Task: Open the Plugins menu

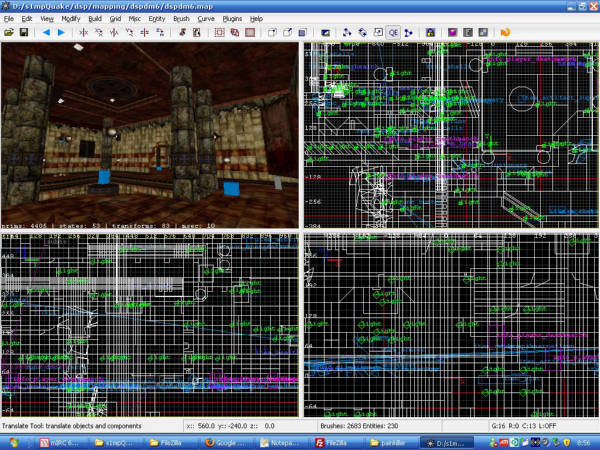Action: point(232,19)
